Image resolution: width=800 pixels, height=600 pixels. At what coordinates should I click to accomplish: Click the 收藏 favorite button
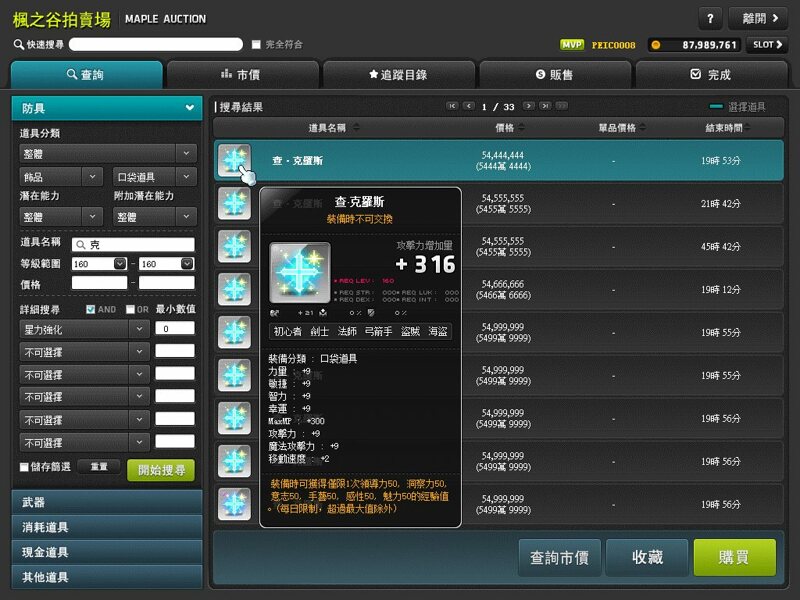(647, 558)
